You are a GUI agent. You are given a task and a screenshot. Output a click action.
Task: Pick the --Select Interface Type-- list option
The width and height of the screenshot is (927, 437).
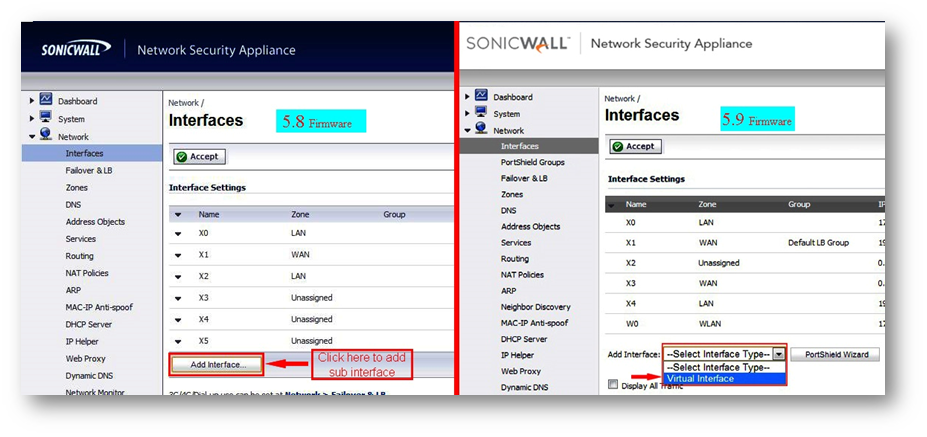pos(725,367)
